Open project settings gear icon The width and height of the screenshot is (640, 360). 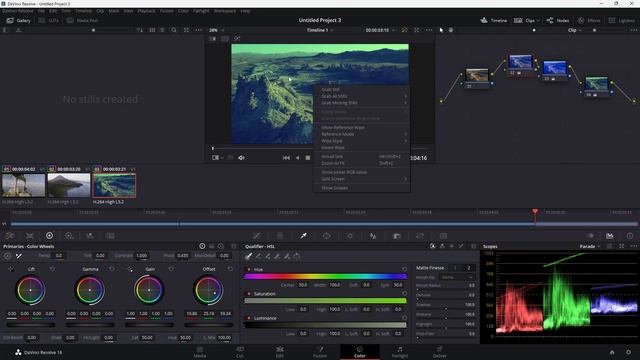629,352
